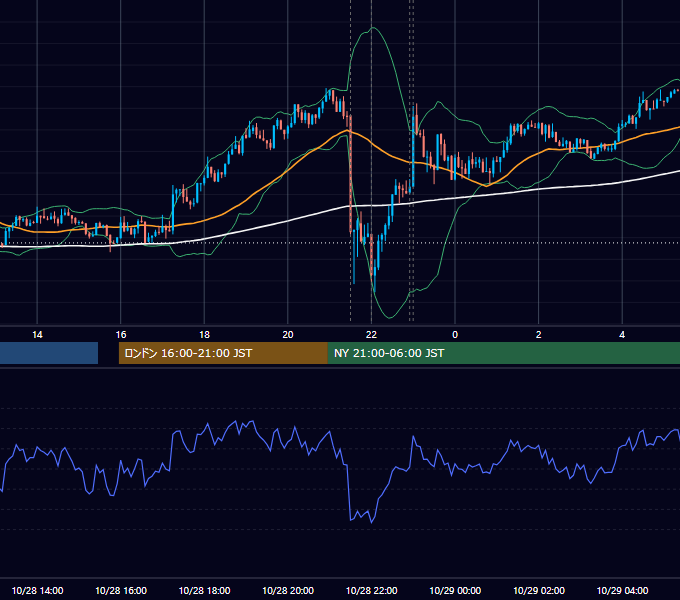This screenshot has height=600, width=680.
Task: Click the ロンドン 16:00-21:00 JST session bar
Action: 223,353
